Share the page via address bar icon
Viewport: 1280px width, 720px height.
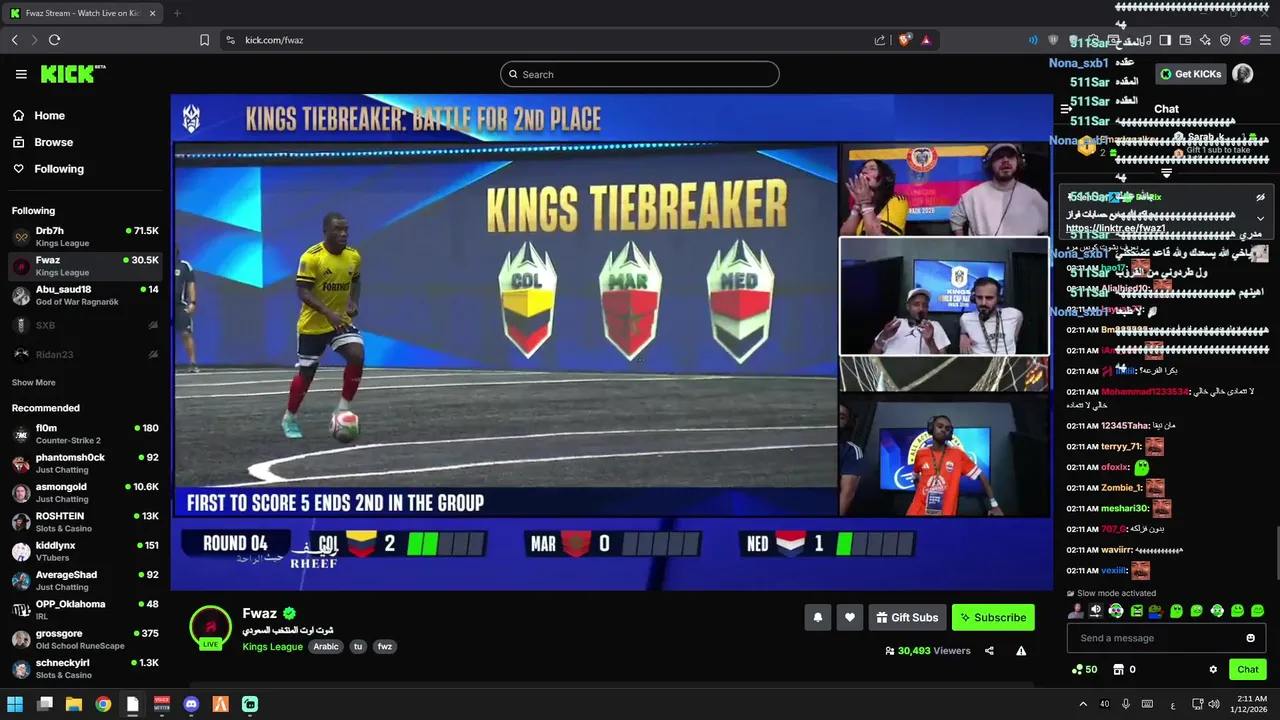[x=880, y=40]
